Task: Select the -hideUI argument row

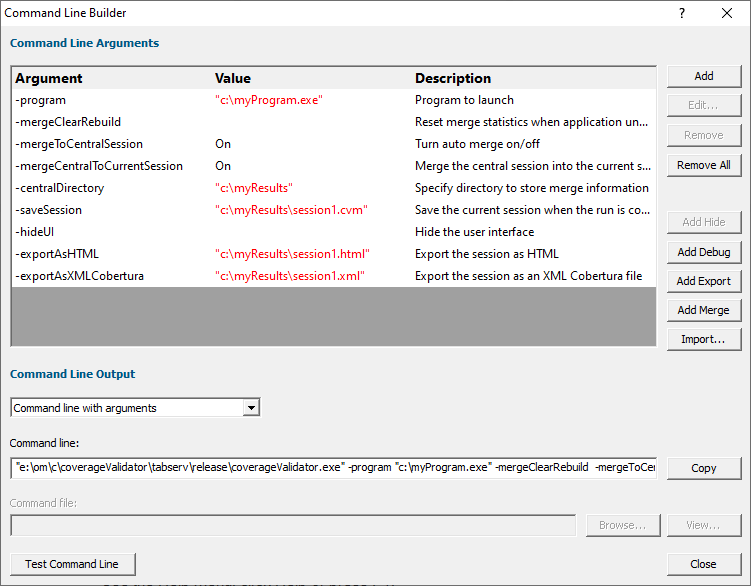Action: tap(333, 232)
